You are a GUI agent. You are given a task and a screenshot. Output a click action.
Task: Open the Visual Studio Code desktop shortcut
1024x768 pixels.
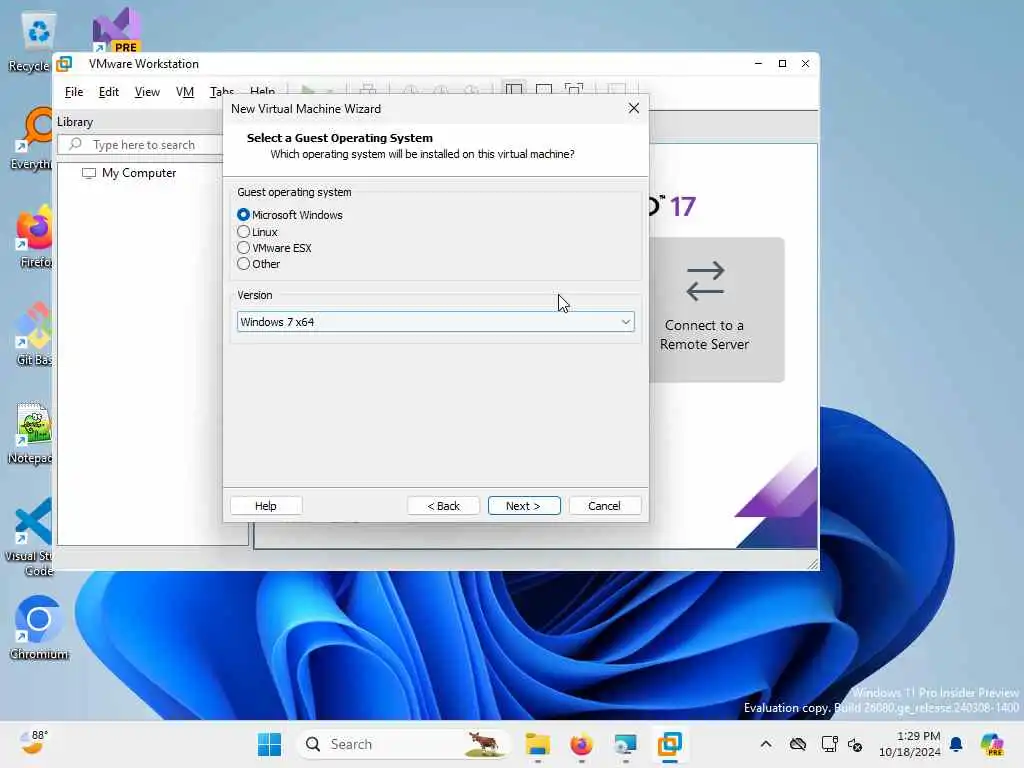[x=29, y=537]
